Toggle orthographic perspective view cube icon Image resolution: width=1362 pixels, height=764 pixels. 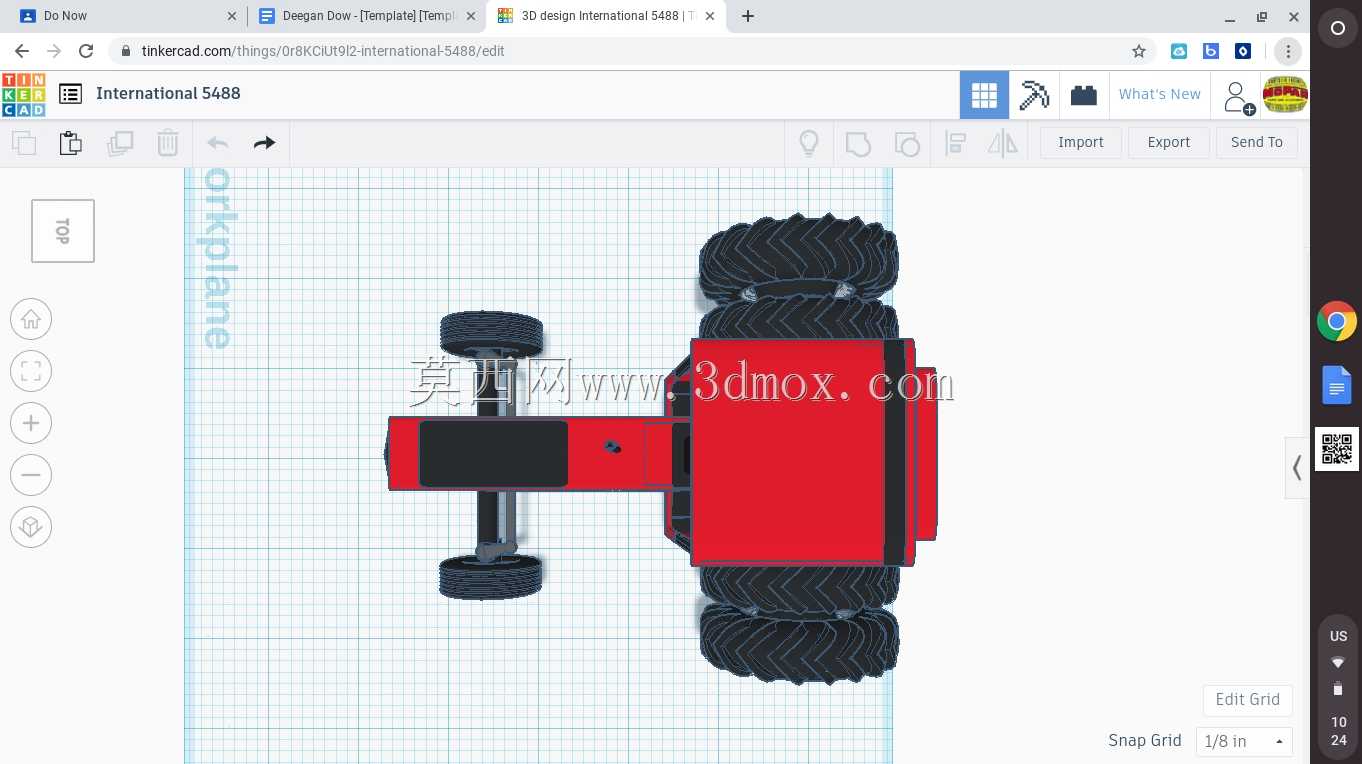[31, 527]
